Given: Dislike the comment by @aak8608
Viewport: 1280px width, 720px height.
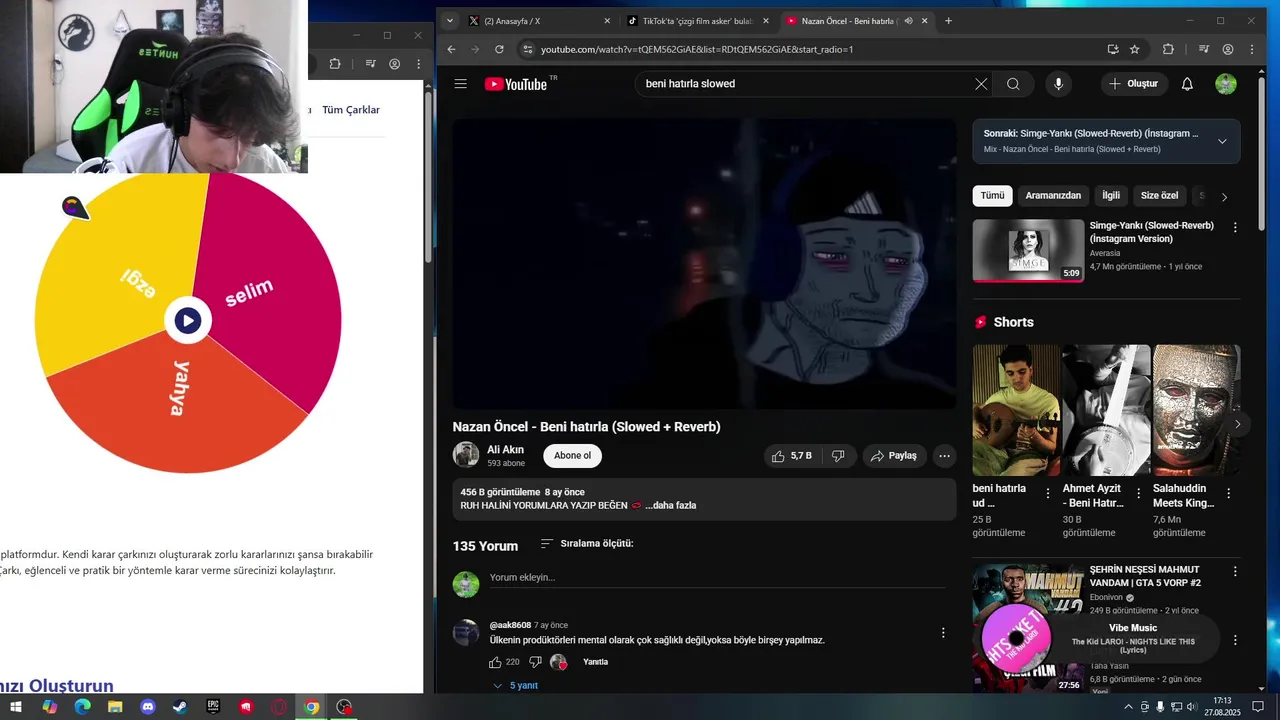Looking at the screenshot, I should 535,662.
